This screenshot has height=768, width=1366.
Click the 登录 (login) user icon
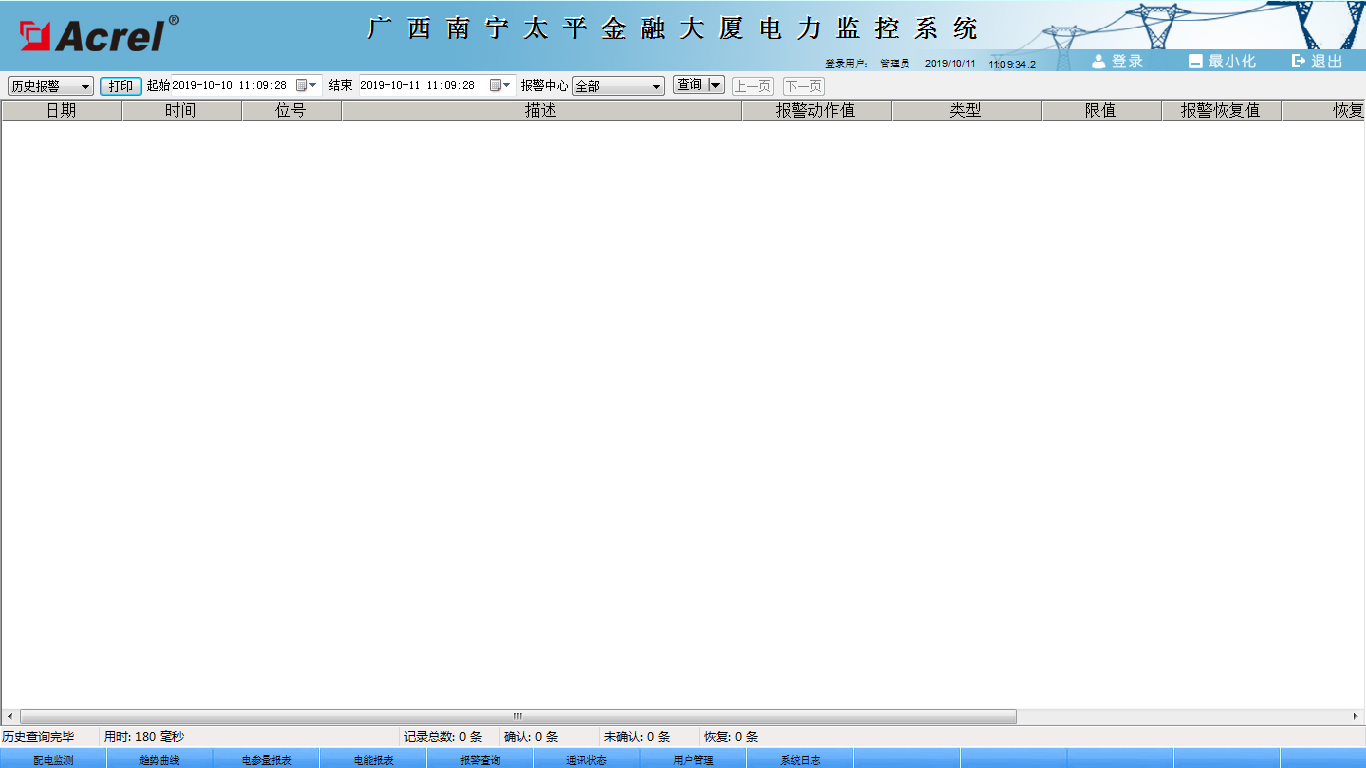pos(1099,61)
